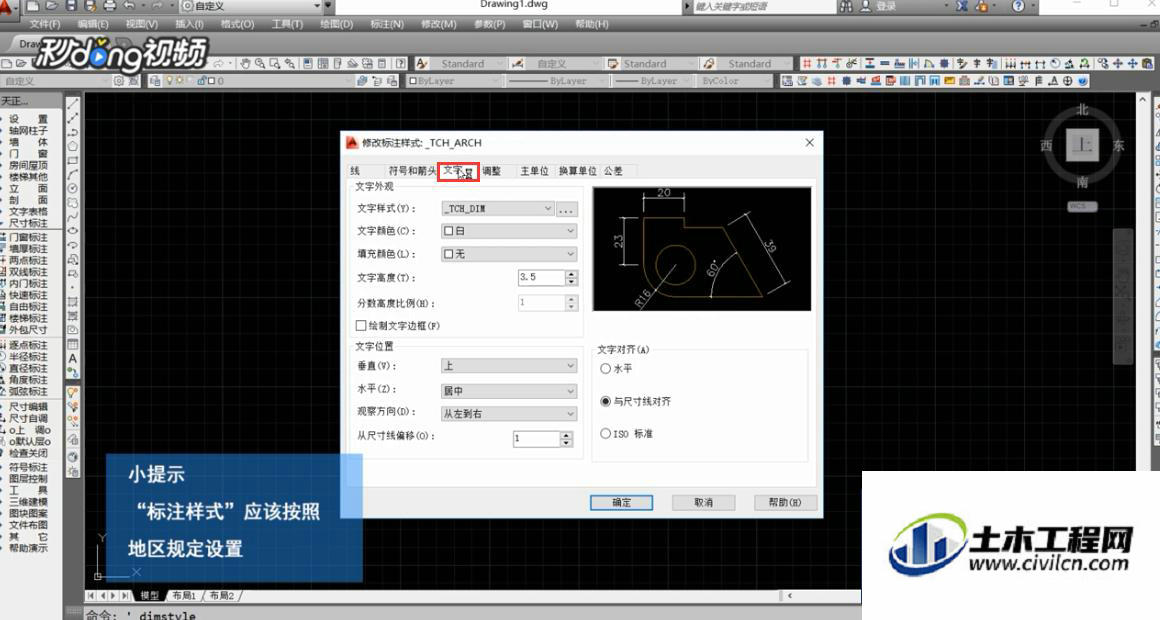The width and height of the screenshot is (1160, 620).
Task: Select the rectangle tool in draw toolbar
Action: [72, 161]
